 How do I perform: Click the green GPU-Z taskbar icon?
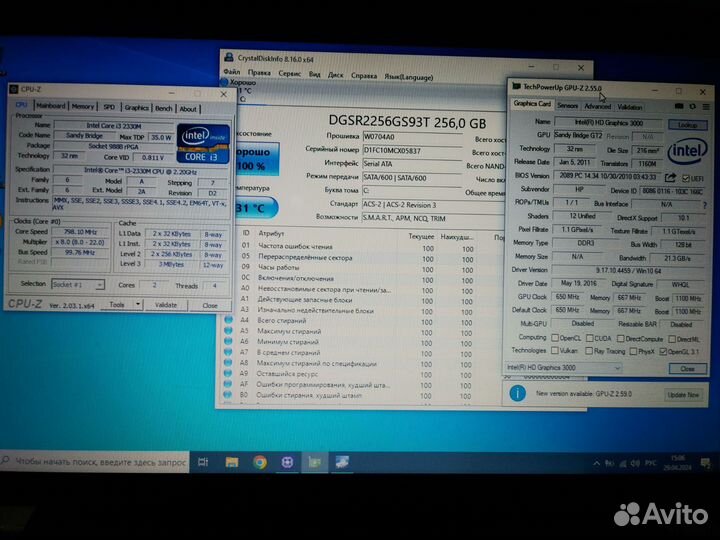[315, 462]
